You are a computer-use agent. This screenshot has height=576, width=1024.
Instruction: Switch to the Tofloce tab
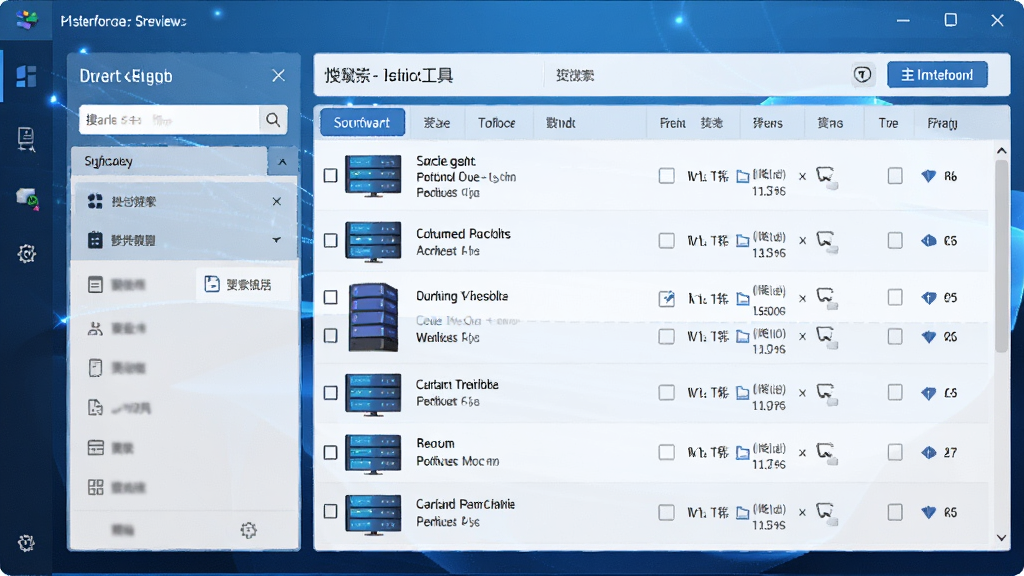tap(496, 123)
